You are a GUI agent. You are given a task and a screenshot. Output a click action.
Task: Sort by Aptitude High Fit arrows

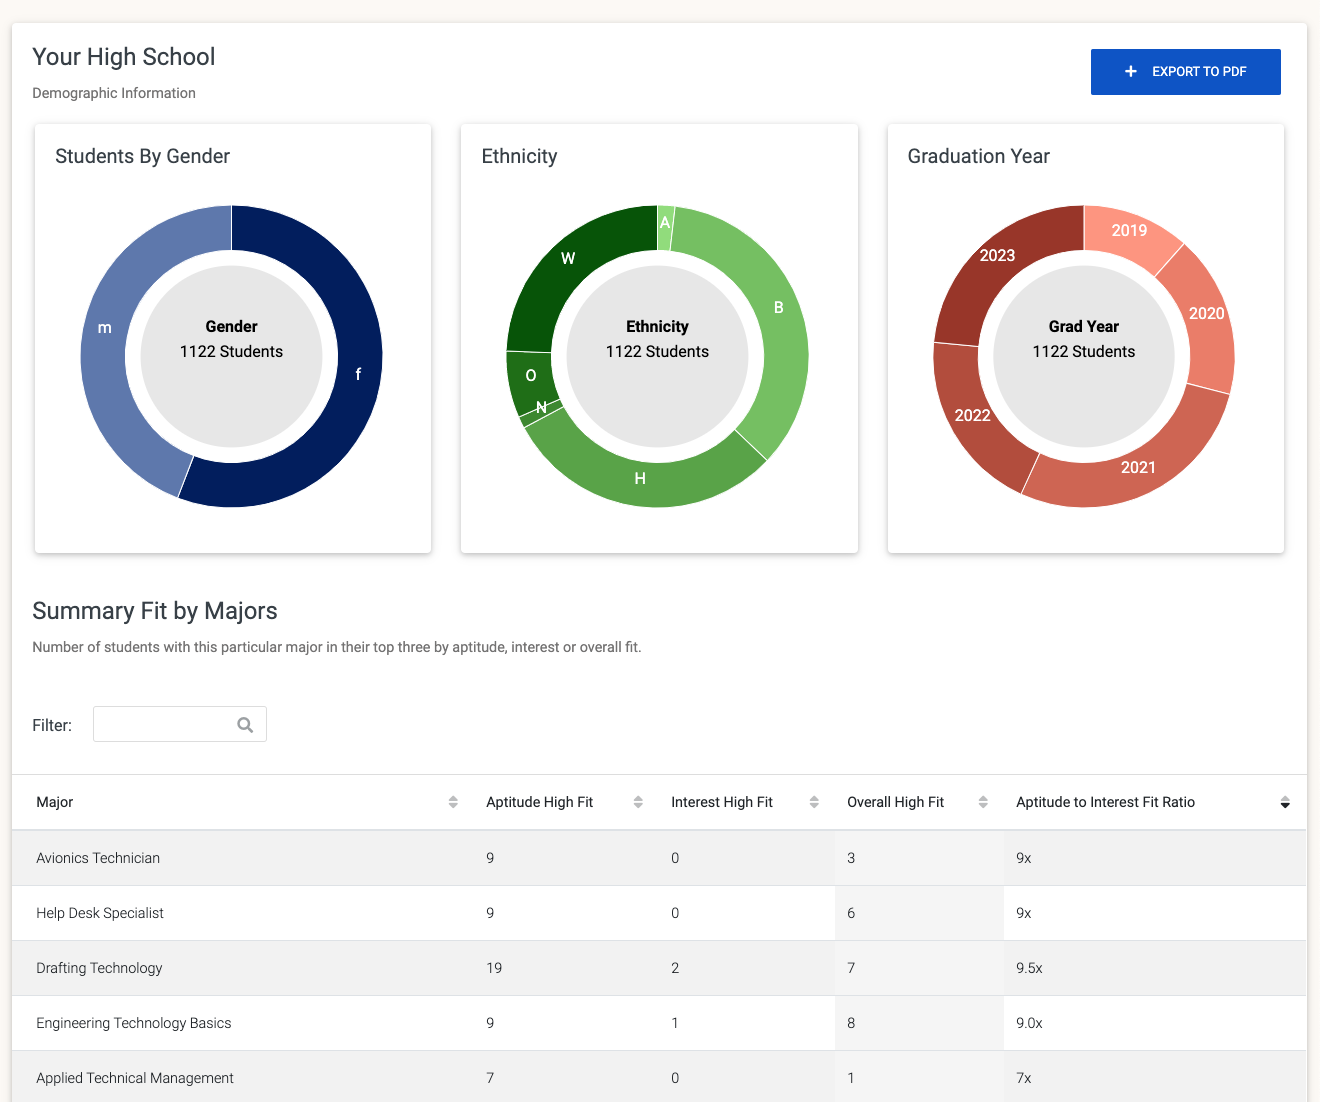click(638, 802)
